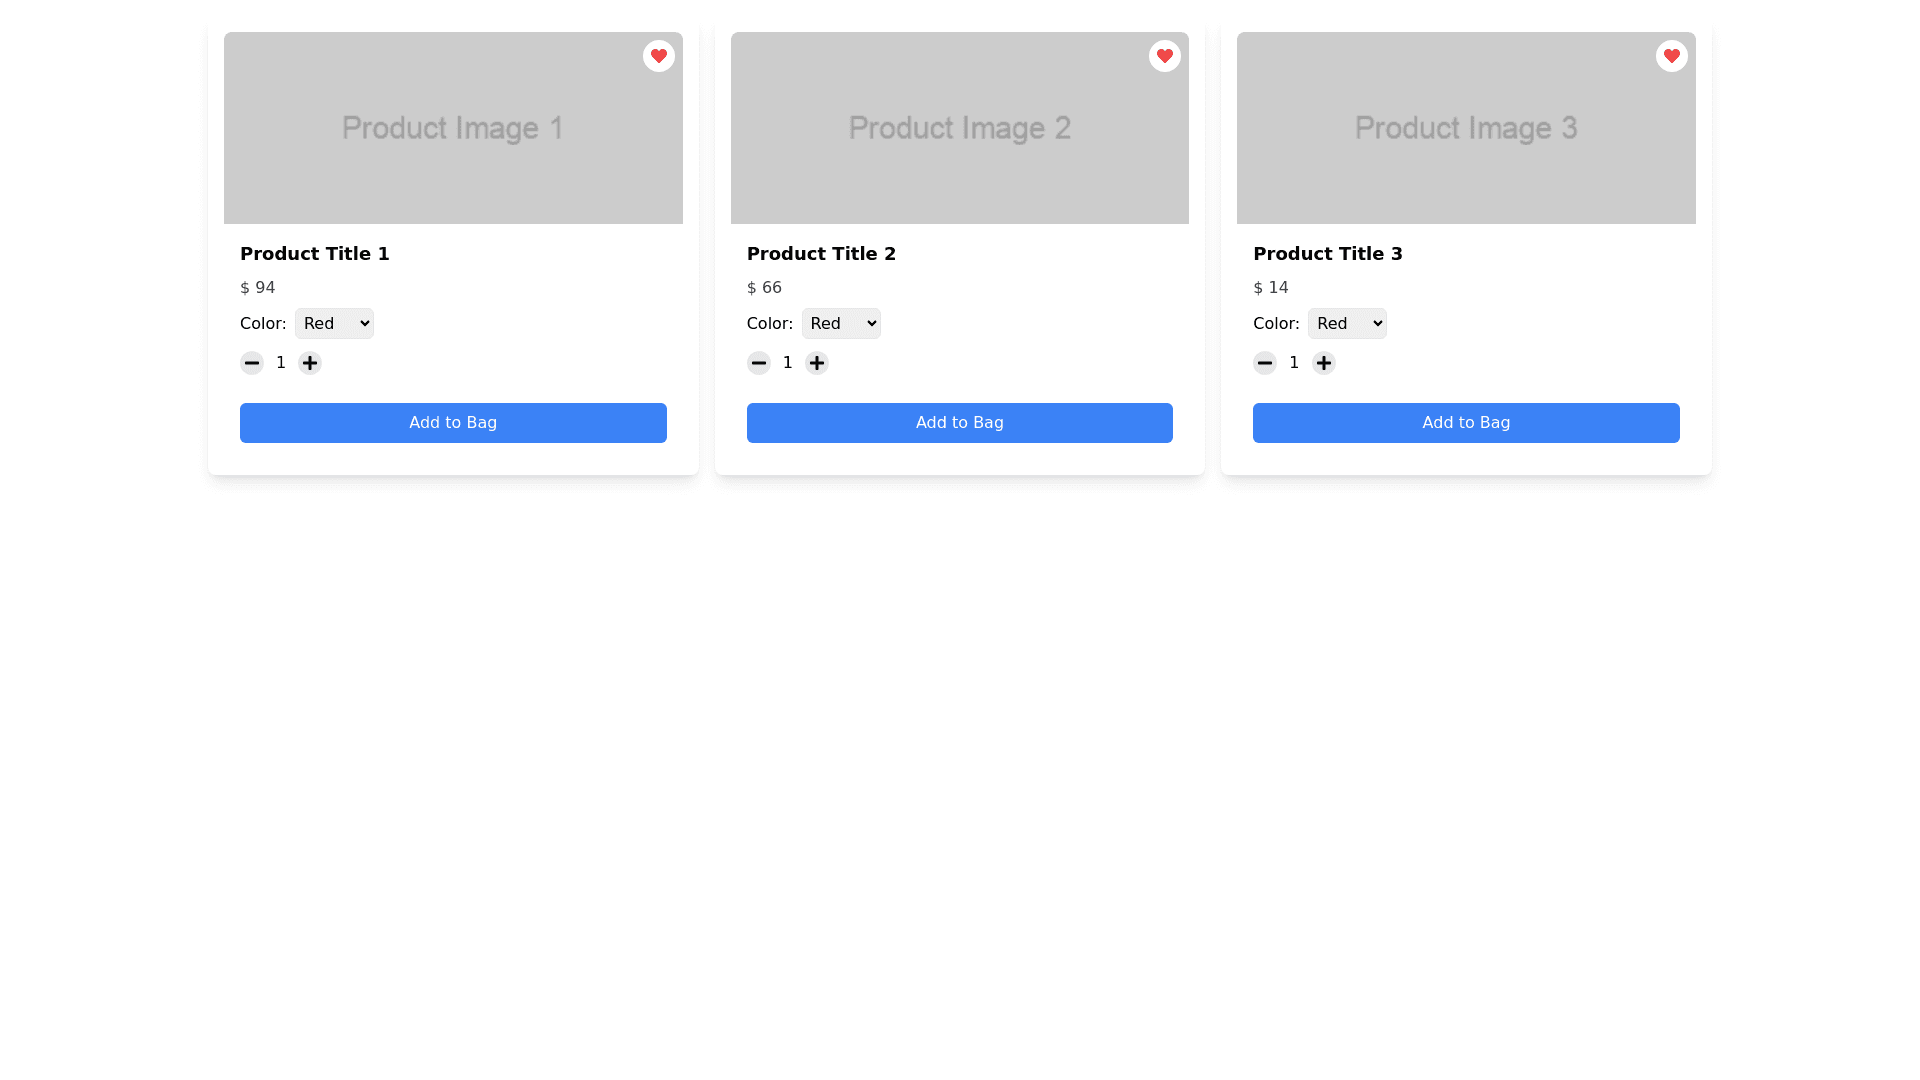Open Color dropdown for Product Title 2

click(840, 323)
